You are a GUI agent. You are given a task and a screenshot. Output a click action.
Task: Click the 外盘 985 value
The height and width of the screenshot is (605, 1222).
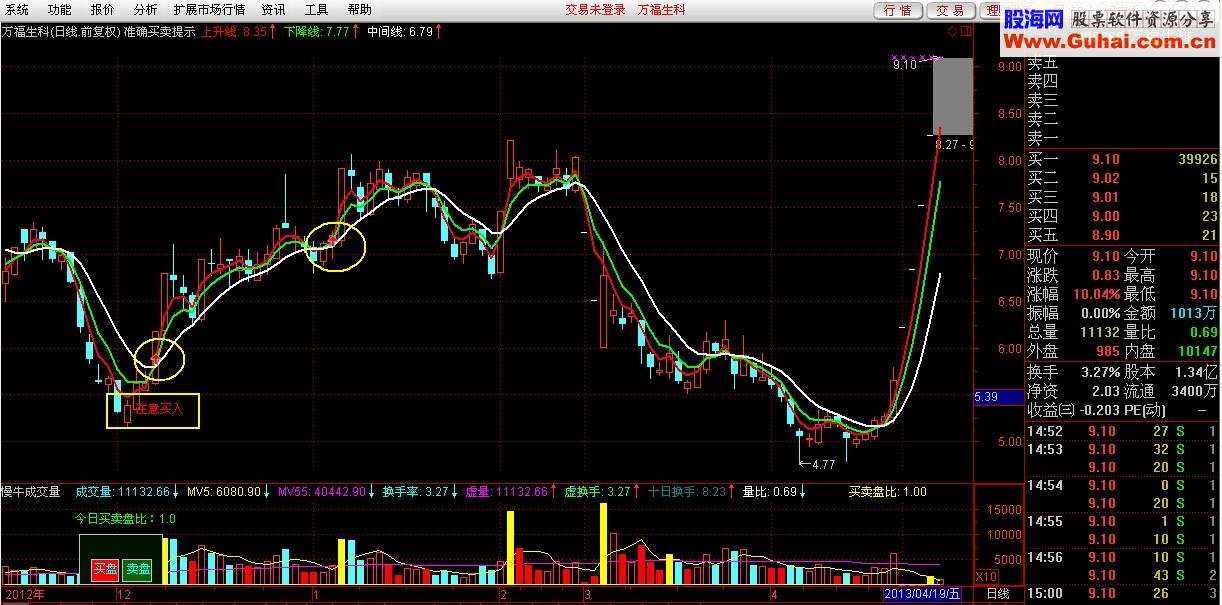(1108, 351)
